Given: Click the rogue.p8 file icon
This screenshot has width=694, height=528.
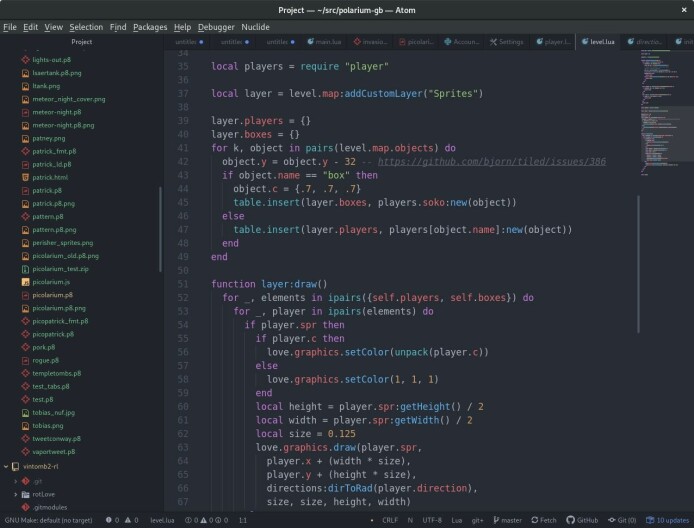Looking at the screenshot, I should tap(26, 360).
